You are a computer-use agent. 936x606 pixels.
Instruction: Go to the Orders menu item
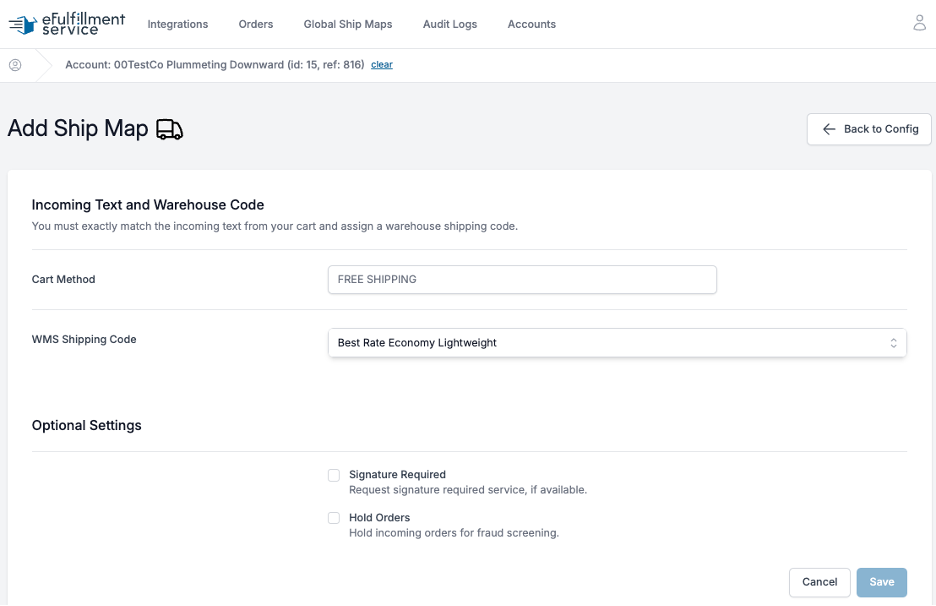click(x=255, y=24)
